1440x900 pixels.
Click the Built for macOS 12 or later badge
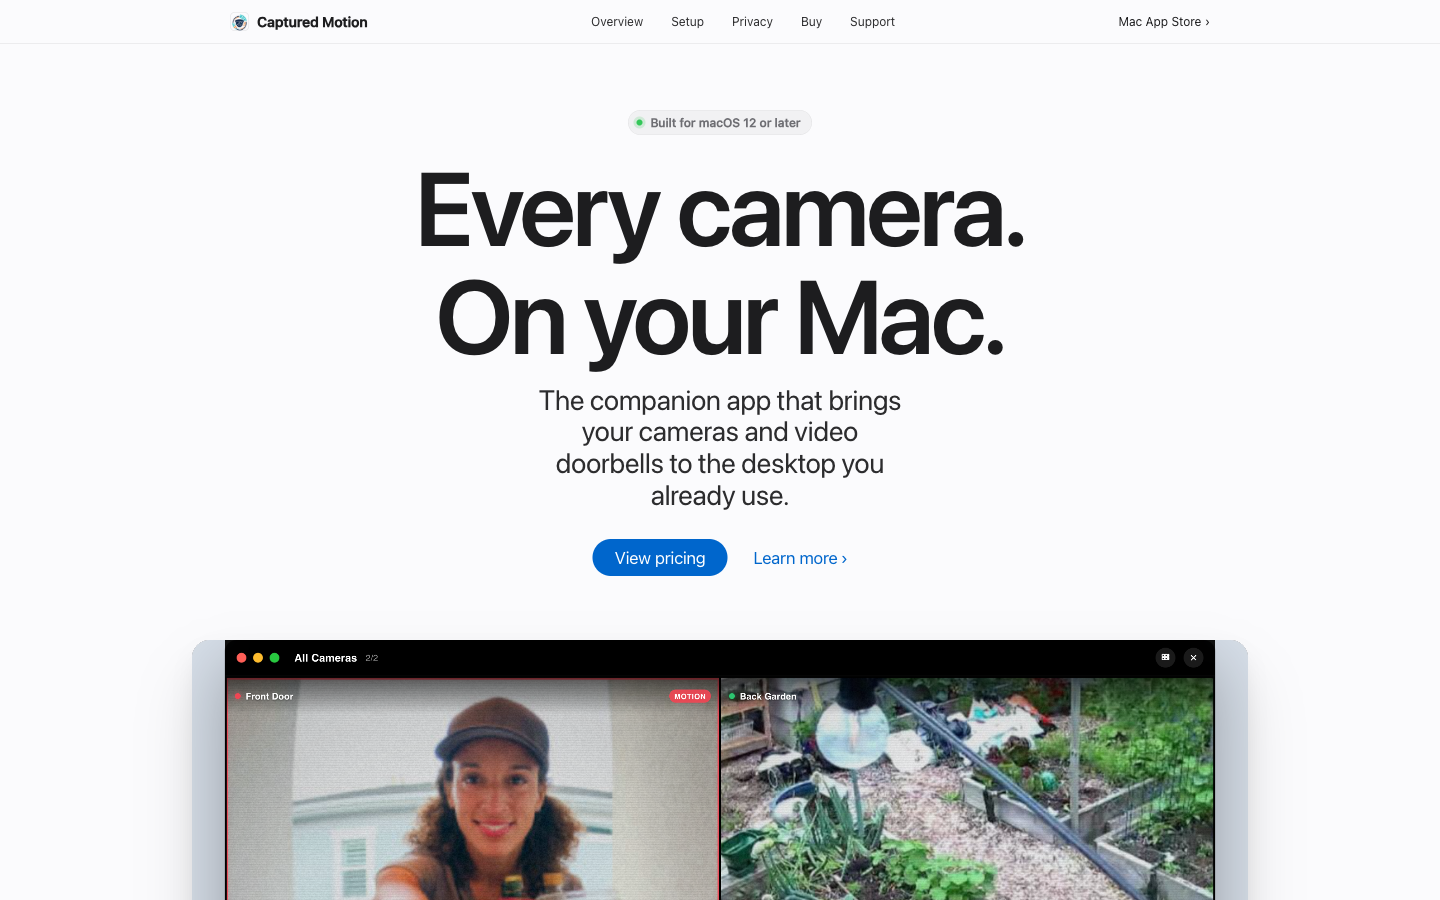tap(720, 123)
